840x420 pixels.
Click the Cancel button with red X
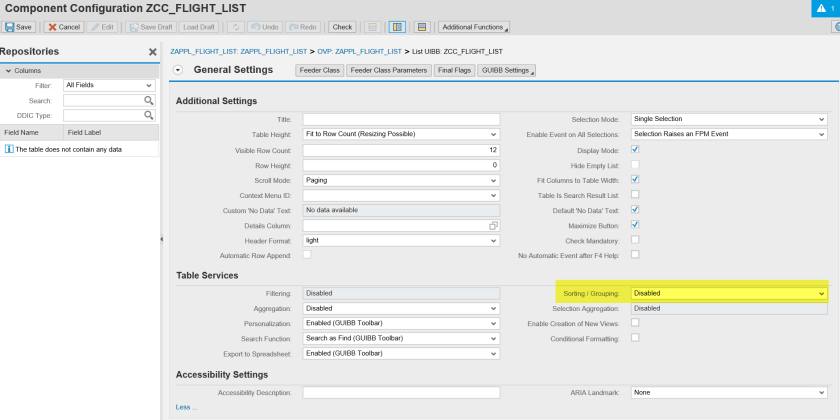coord(64,27)
